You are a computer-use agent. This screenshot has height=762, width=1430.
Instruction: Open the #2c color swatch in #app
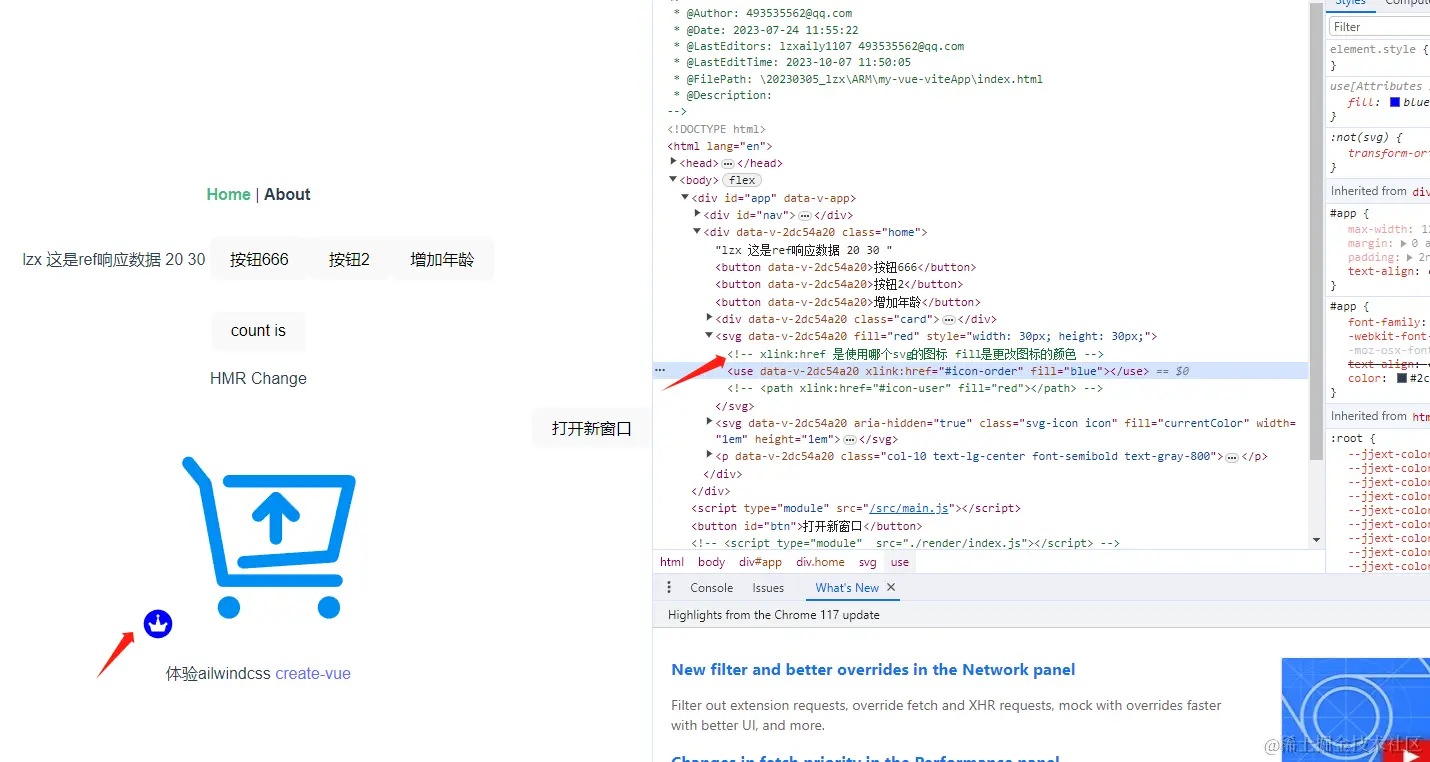1402,378
